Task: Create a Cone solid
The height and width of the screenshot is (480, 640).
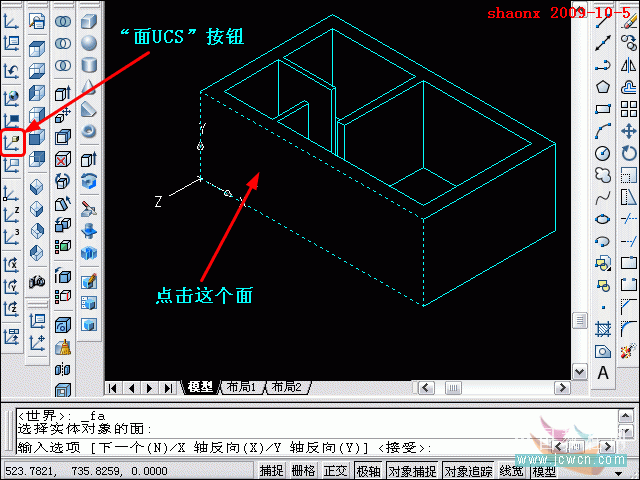Action: (89, 87)
